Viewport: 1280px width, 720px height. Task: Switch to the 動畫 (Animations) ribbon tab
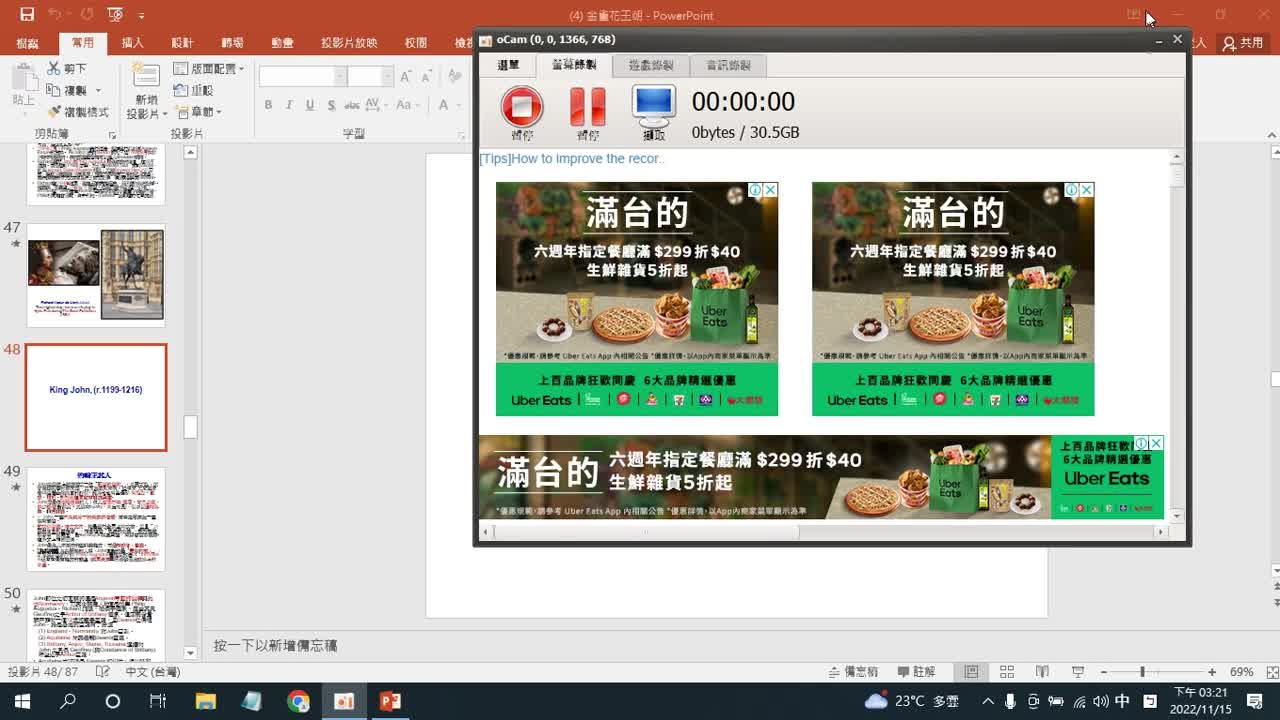pyautogui.click(x=282, y=43)
